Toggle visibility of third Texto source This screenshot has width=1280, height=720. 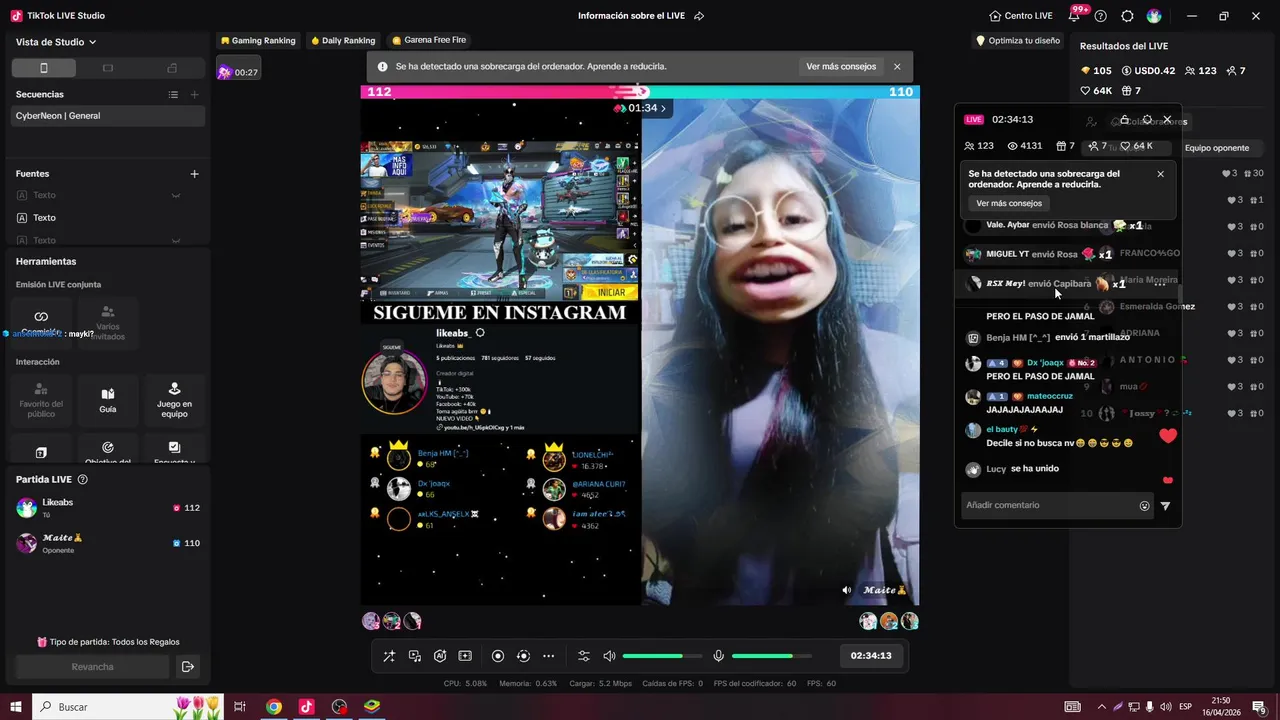(x=176, y=240)
